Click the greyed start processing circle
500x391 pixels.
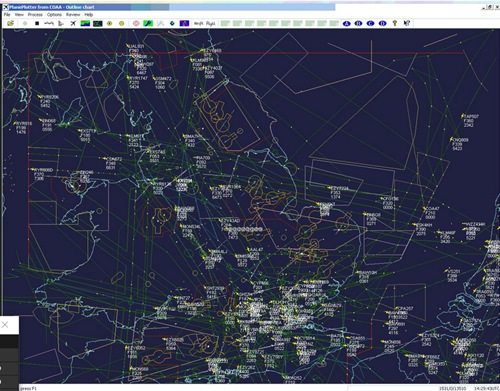25,23
